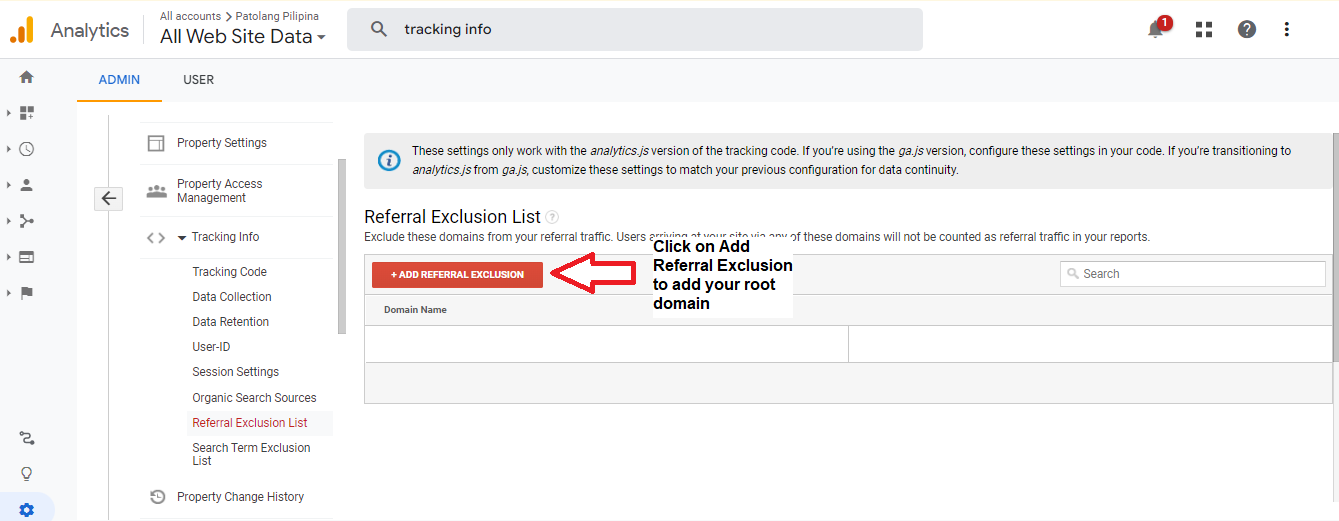Open Property Settings
The height and width of the screenshot is (521, 1339).
point(222,143)
